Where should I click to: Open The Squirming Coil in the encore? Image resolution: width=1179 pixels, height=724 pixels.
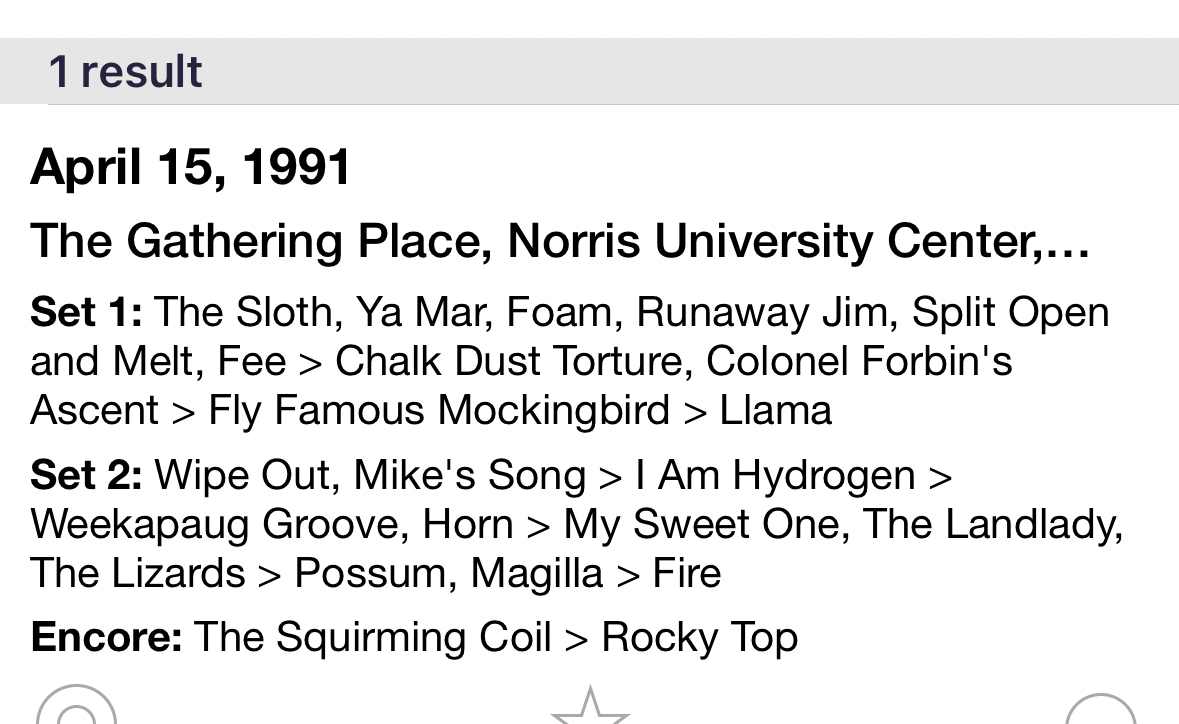pyautogui.click(x=372, y=637)
